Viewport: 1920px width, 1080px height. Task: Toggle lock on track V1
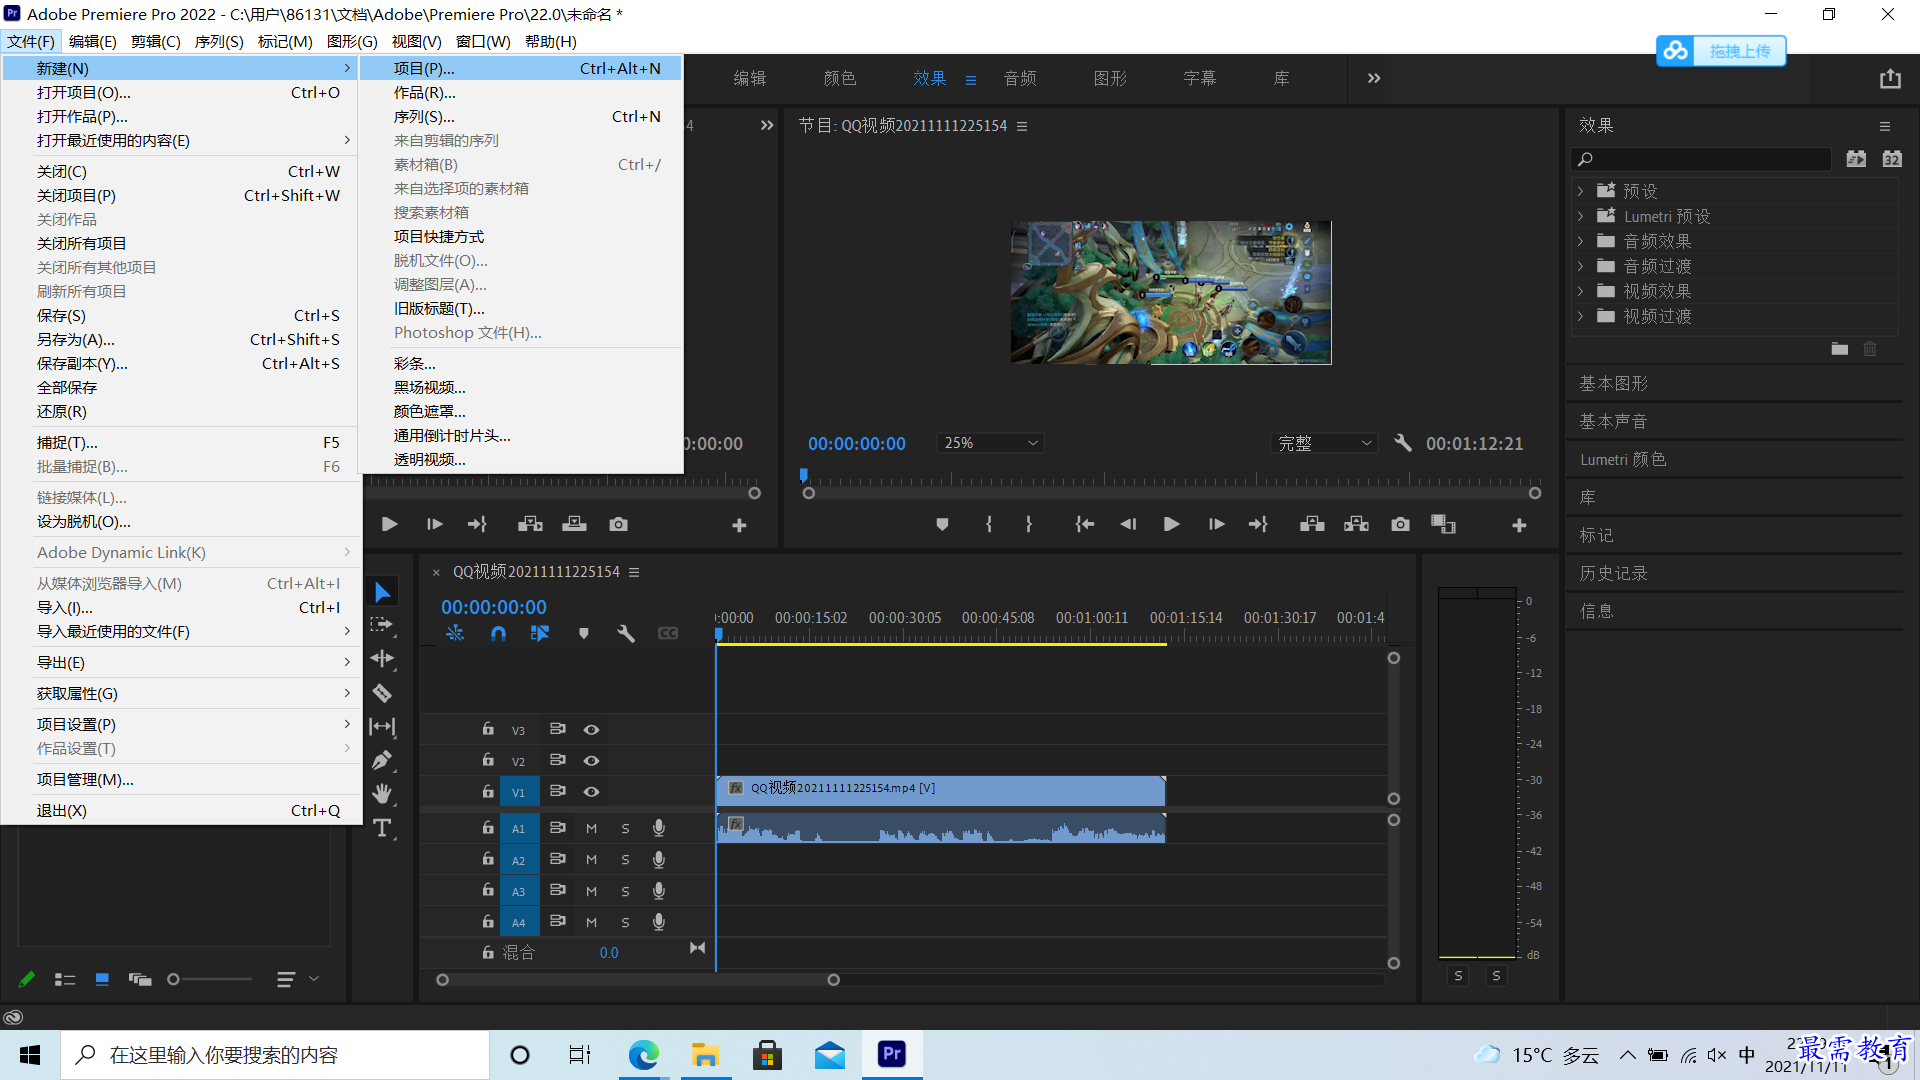pyautogui.click(x=488, y=791)
